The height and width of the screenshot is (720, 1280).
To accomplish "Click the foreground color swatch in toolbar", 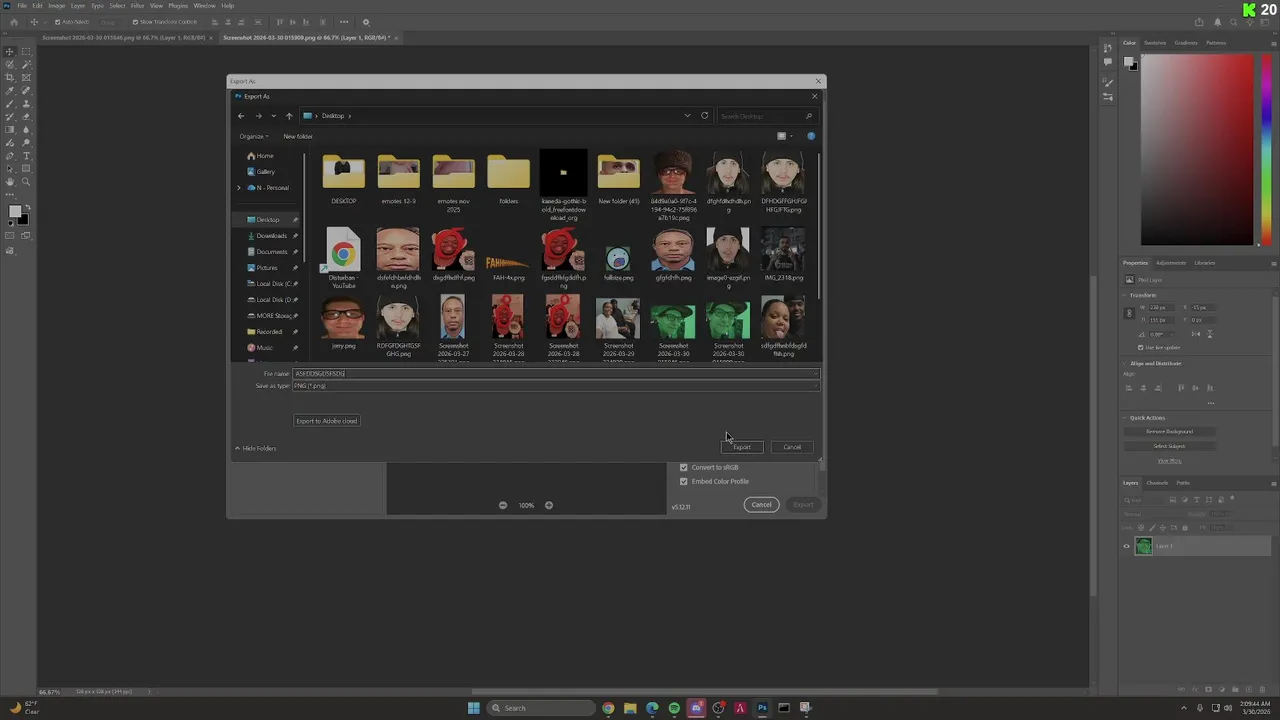I will (x=14, y=211).
